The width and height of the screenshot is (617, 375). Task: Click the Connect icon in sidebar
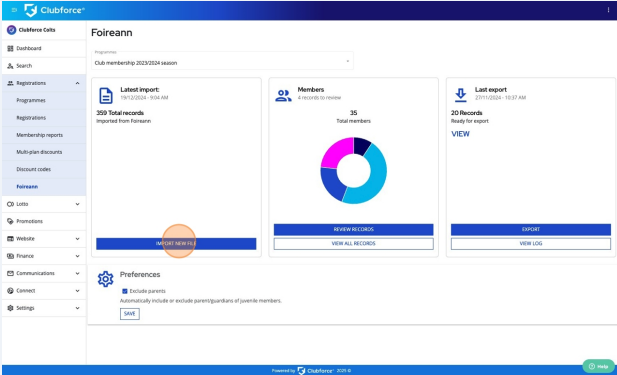coord(10,291)
